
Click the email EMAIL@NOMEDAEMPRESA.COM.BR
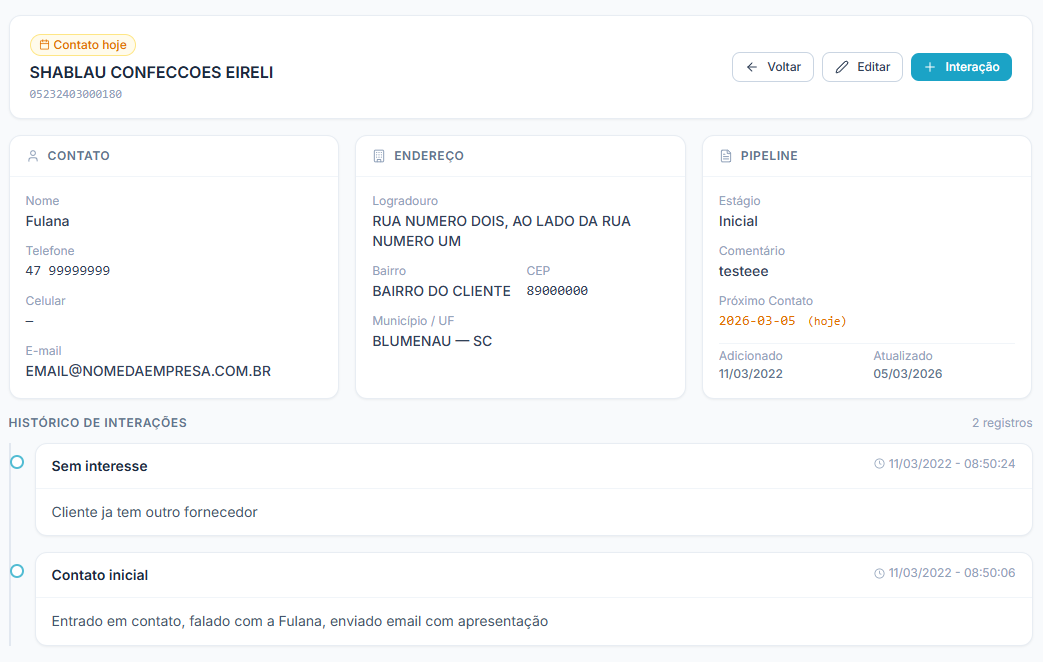[148, 370]
